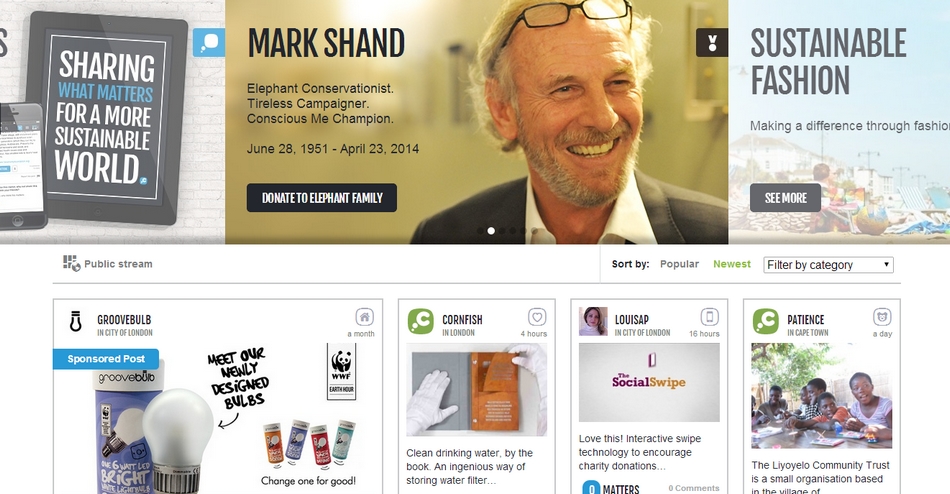Viewport: 950px width, 494px height.
Task: Open the Louisap profile photo
Action: tap(593, 321)
